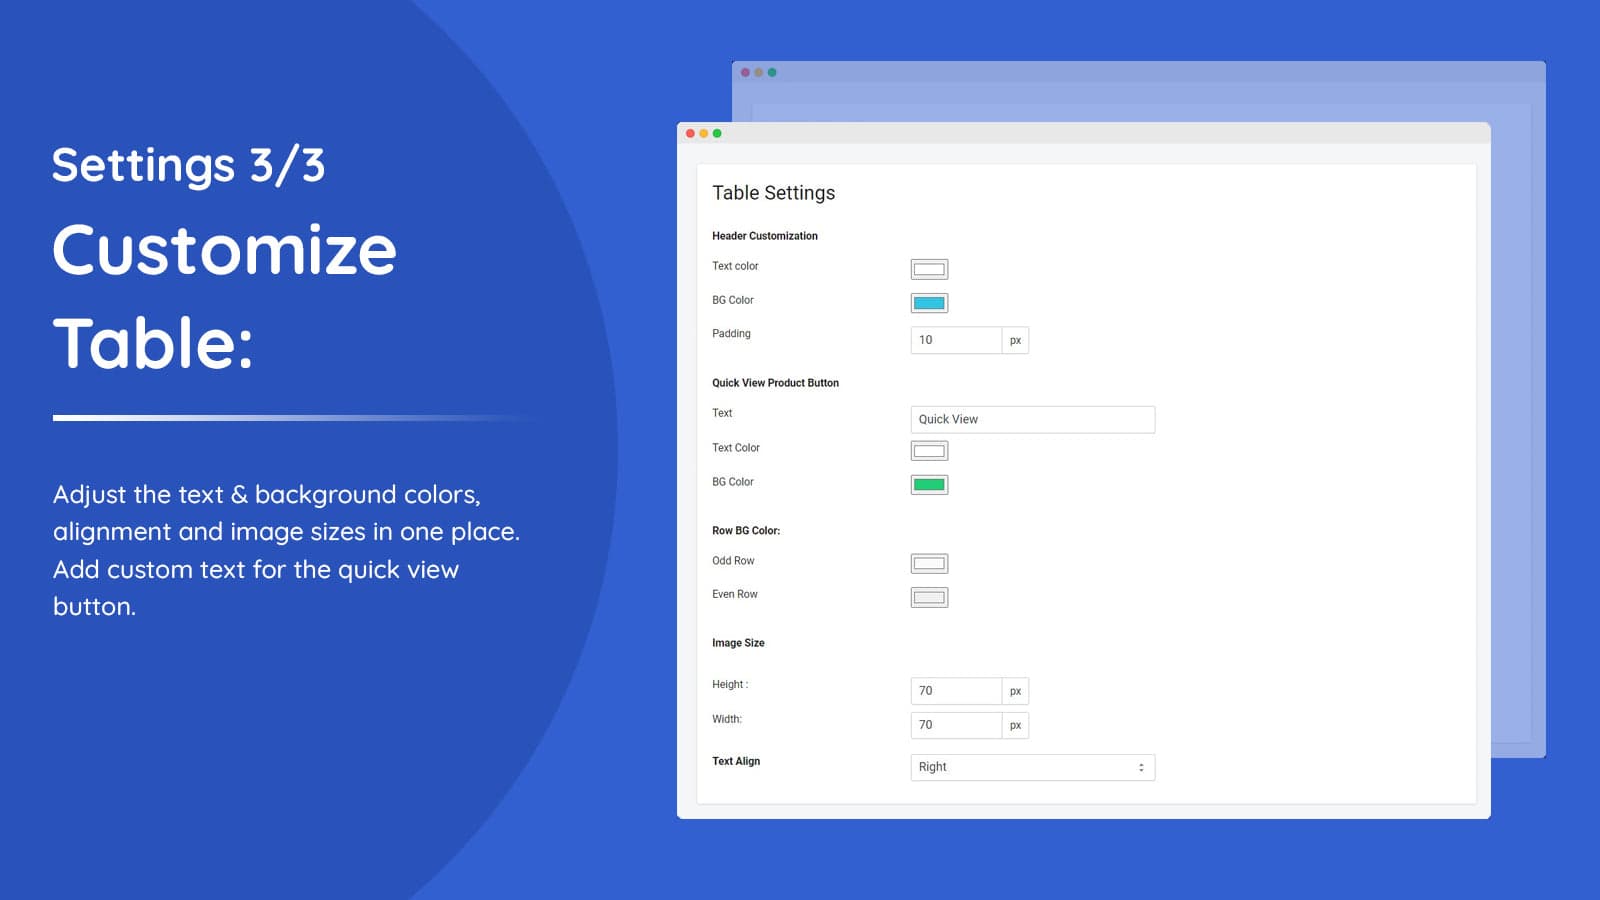Focus the Padding value input field
Image resolution: width=1600 pixels, height=900 pixels.
point(956,340)
